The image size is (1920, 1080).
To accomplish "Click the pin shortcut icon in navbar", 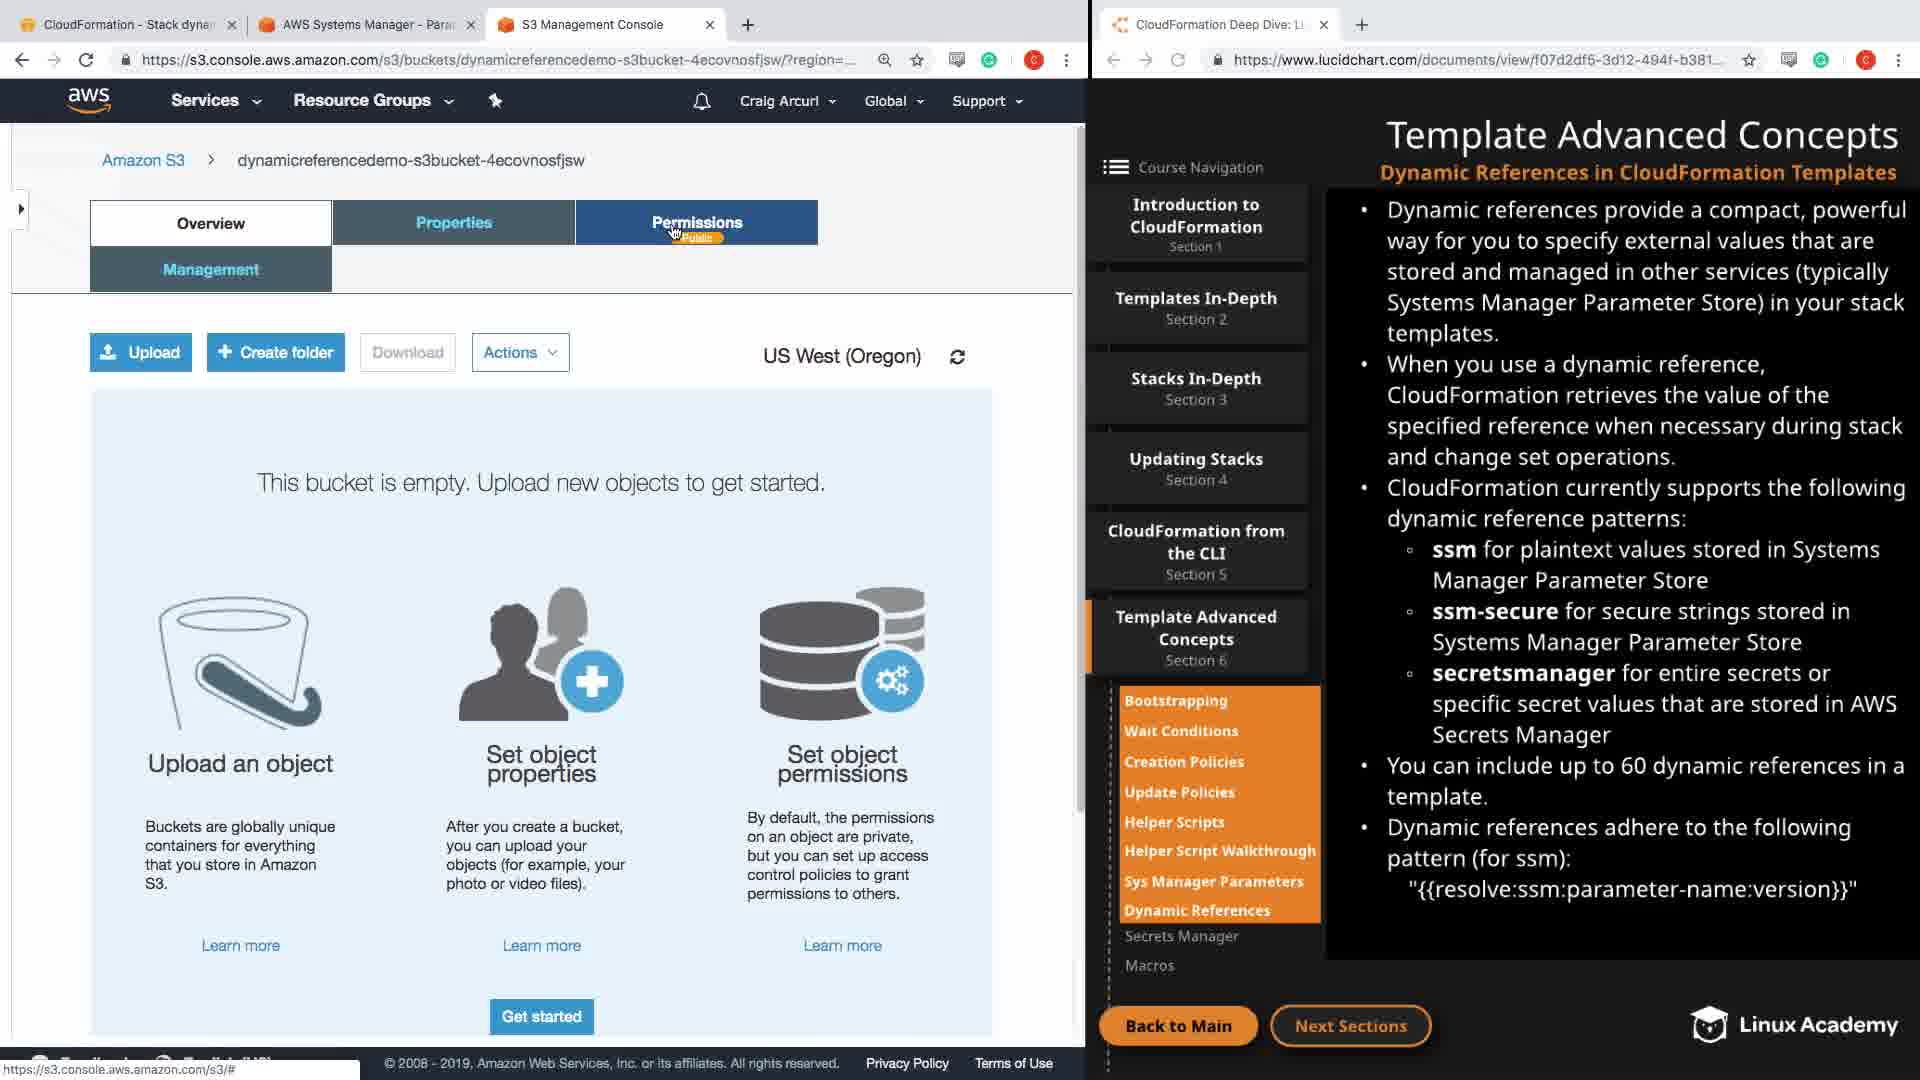I will pos(495,100).
